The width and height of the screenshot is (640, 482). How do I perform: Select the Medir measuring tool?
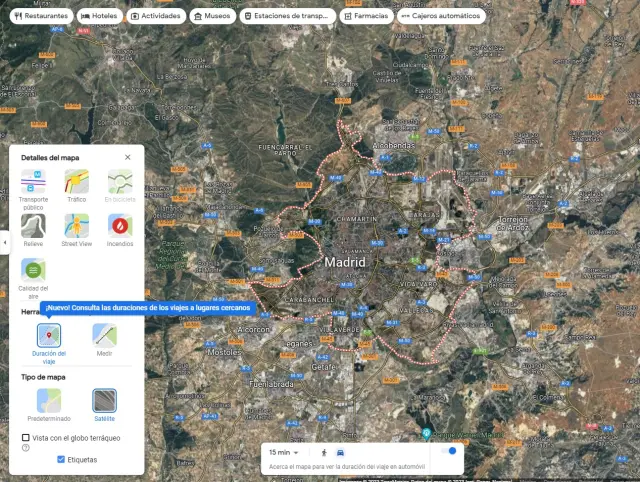tap(104, 335)
